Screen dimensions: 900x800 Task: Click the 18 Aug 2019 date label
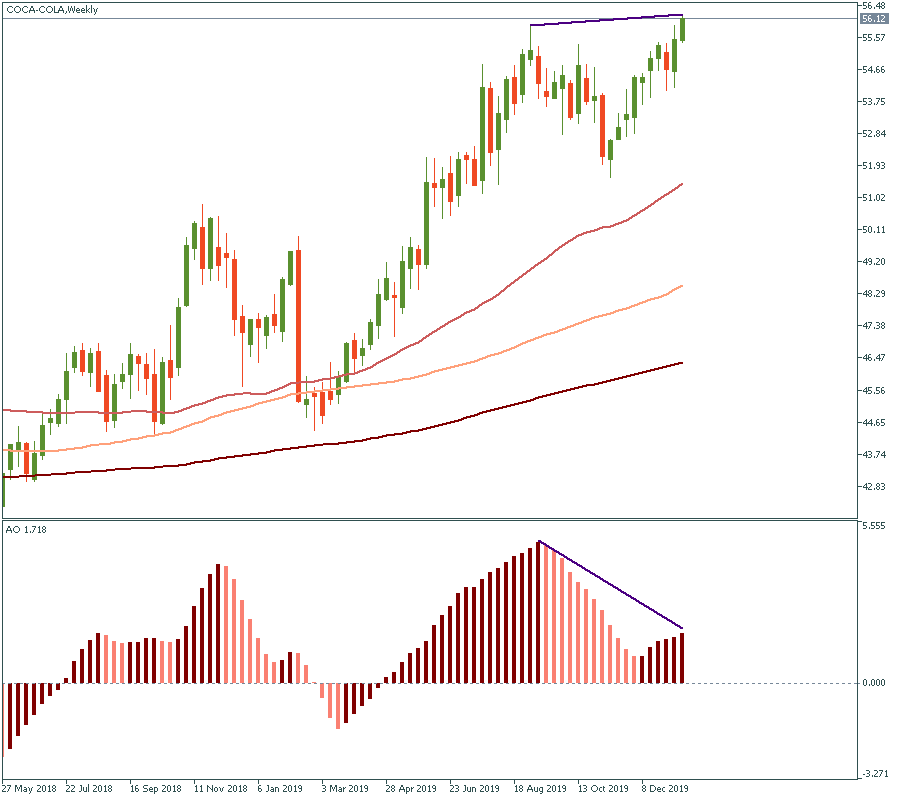pos(540,787)
